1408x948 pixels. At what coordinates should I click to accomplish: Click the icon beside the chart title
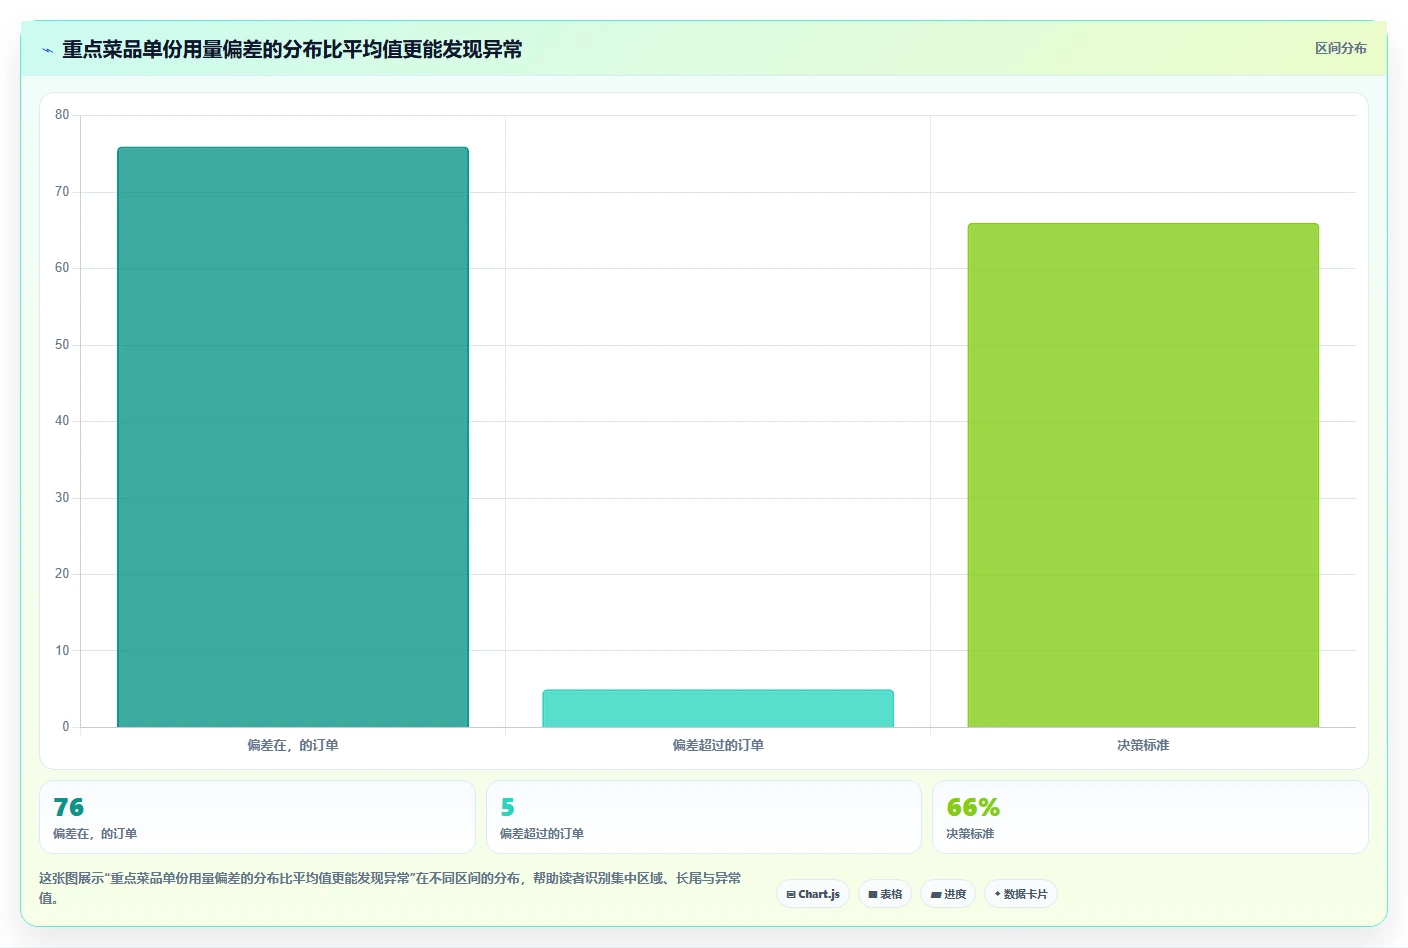(x=47, y=50)
